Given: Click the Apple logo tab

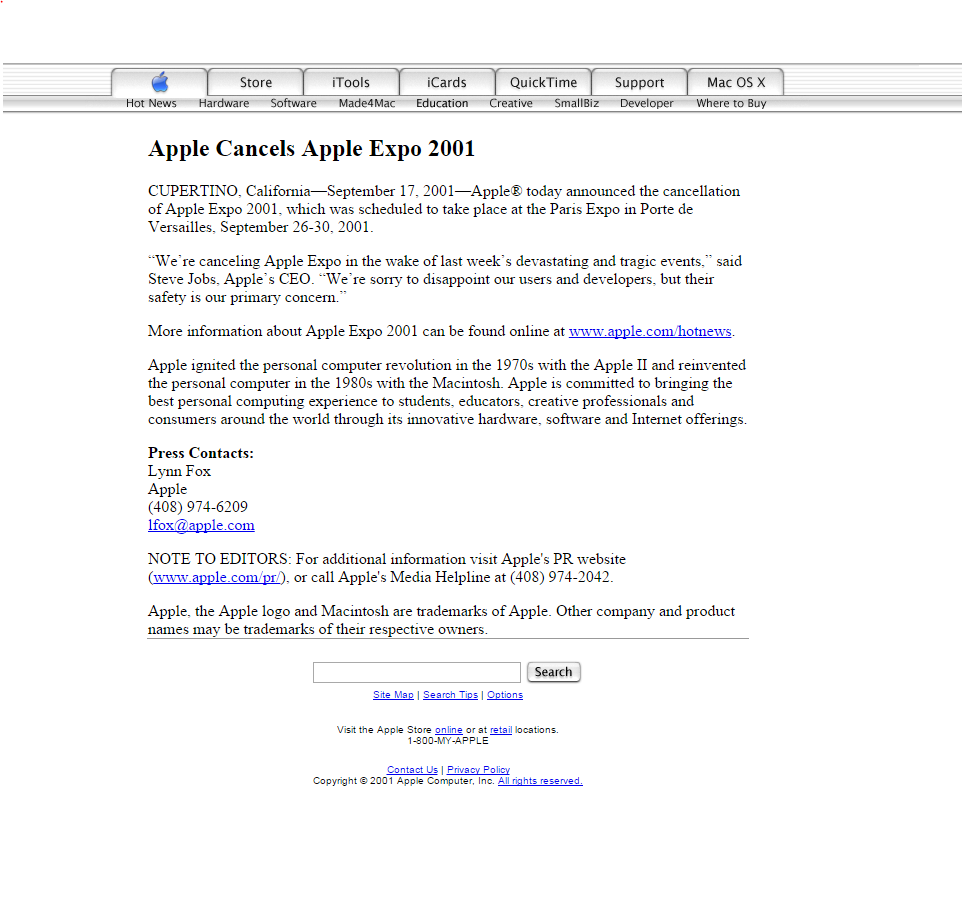Looking at the screenshot, I should point(160,82).
